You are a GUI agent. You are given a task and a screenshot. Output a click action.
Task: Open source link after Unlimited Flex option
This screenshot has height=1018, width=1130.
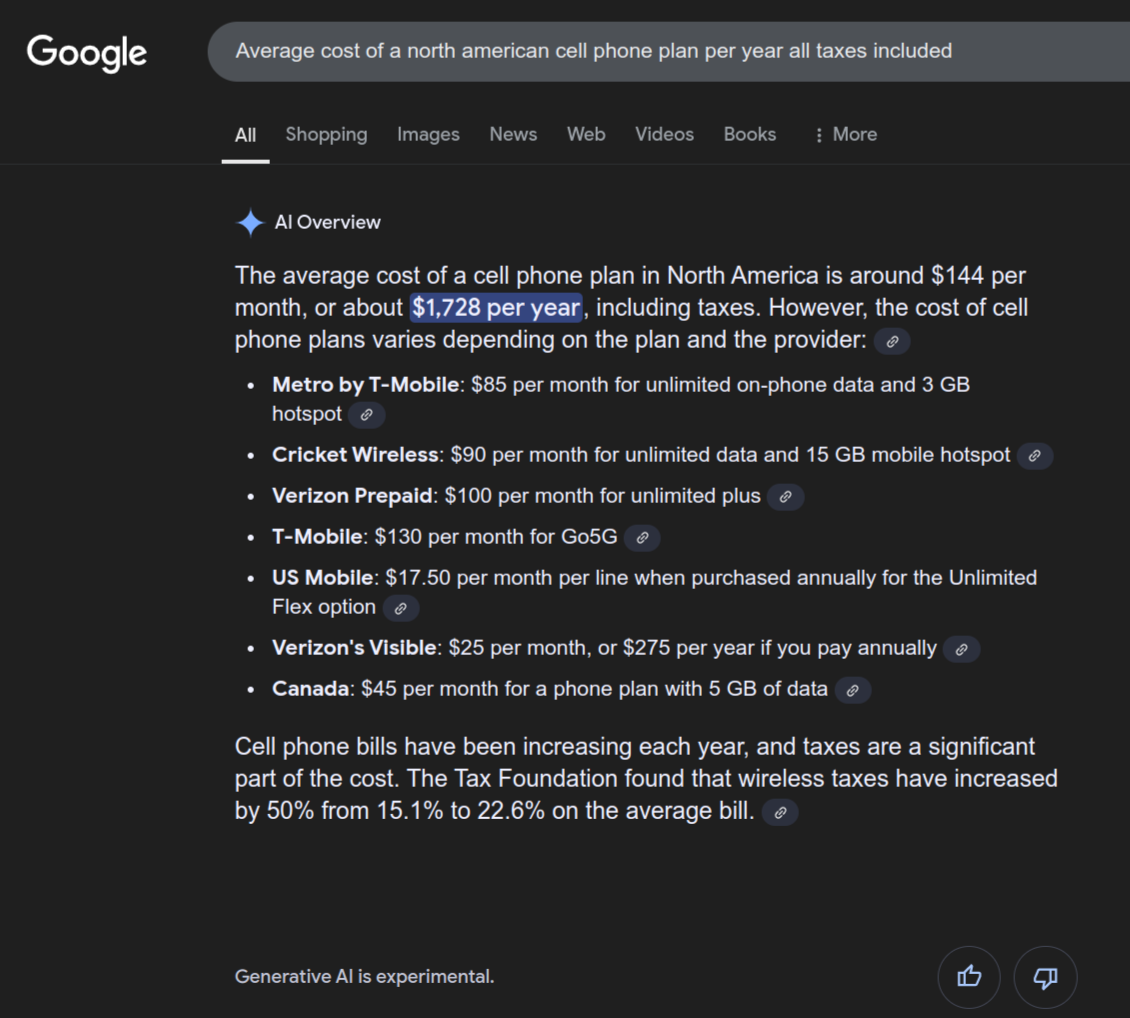(400, 608)
